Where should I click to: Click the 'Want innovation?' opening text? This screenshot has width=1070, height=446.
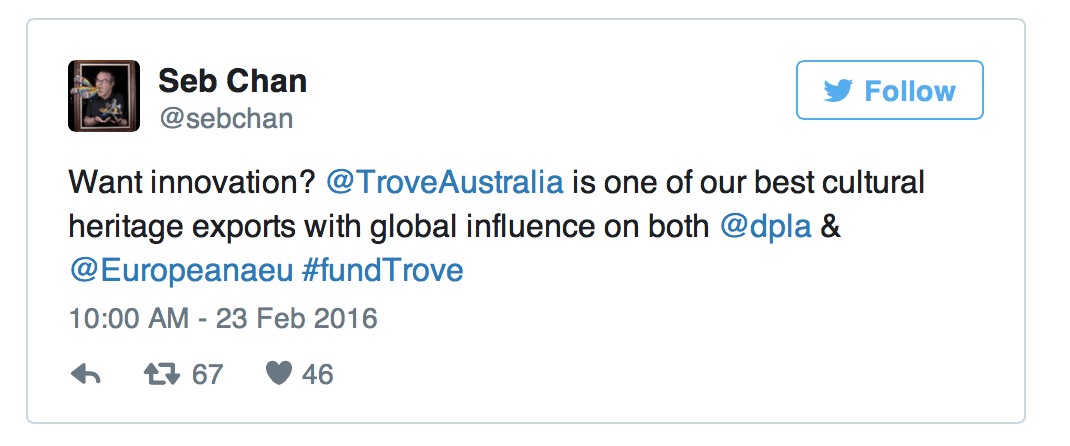point(192,183)
